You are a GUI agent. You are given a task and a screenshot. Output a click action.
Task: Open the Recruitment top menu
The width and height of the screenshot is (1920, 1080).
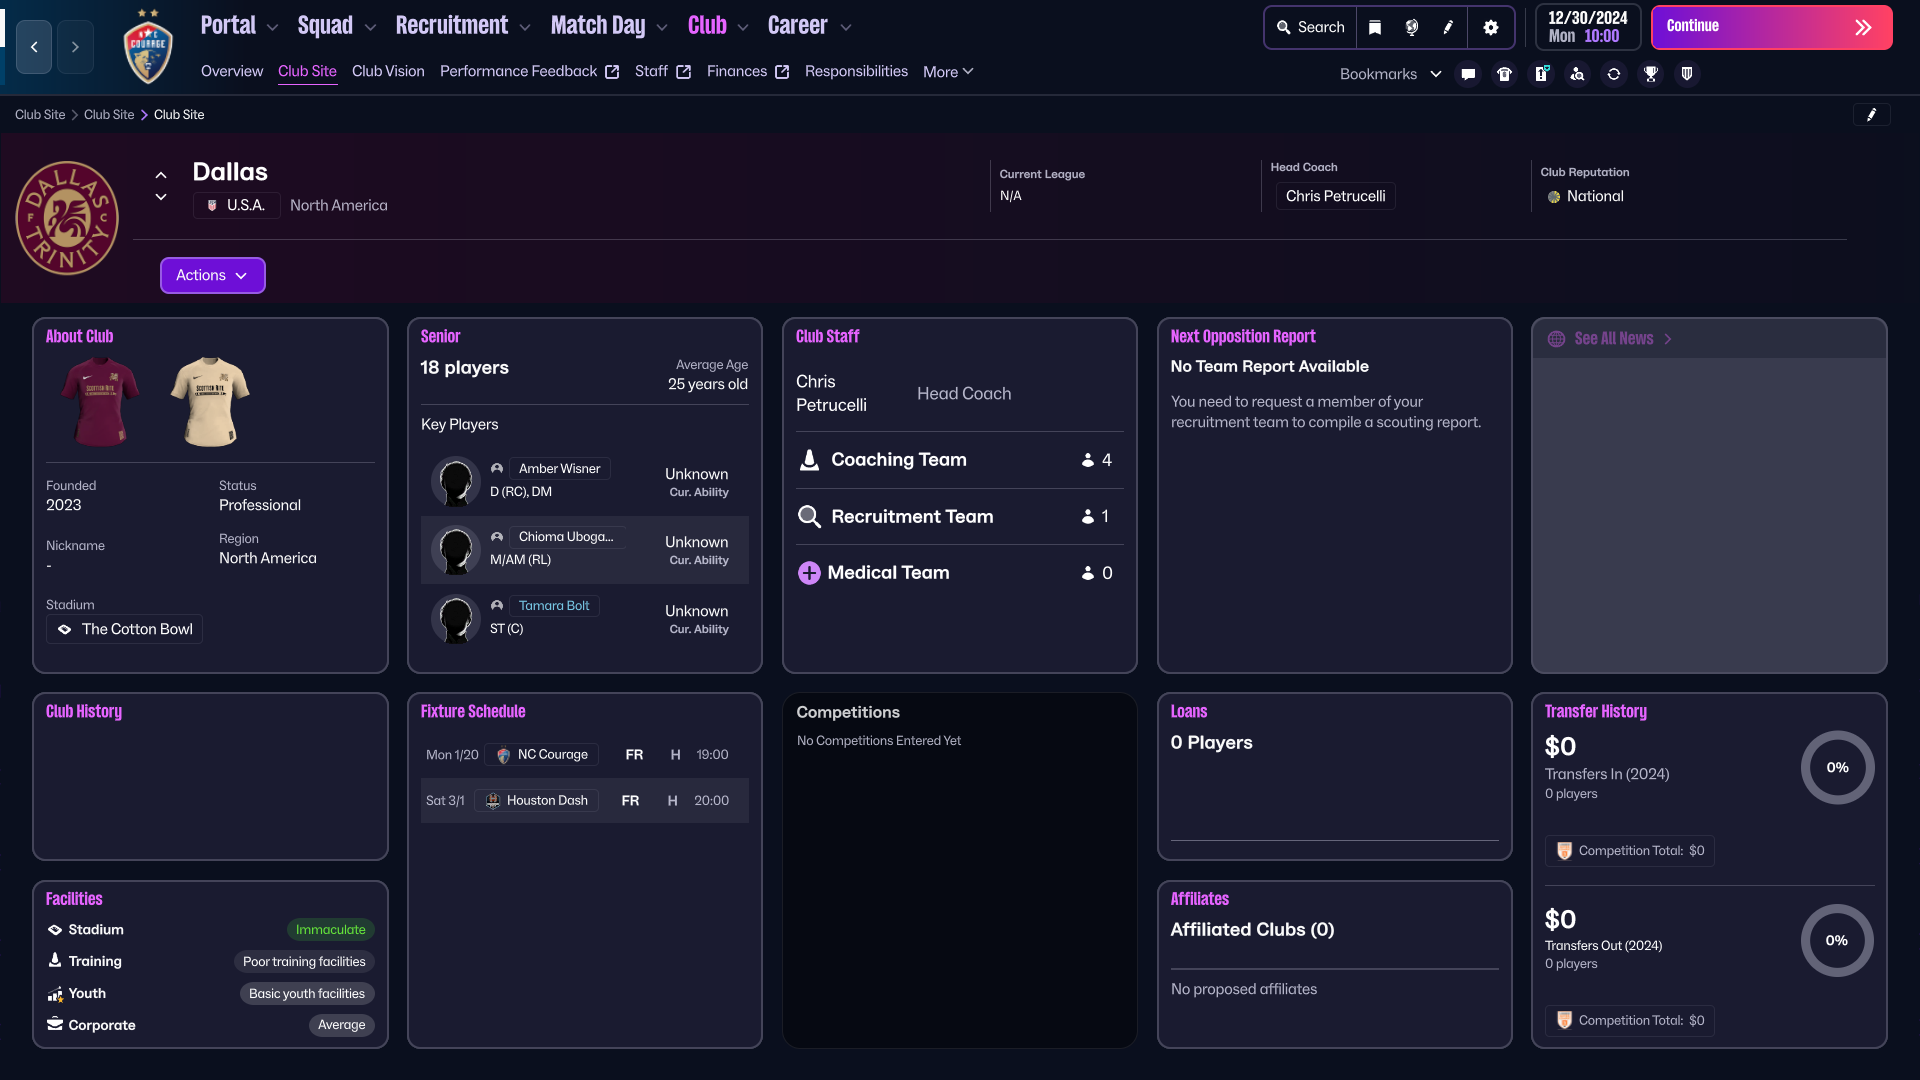(x=461, y=26)
